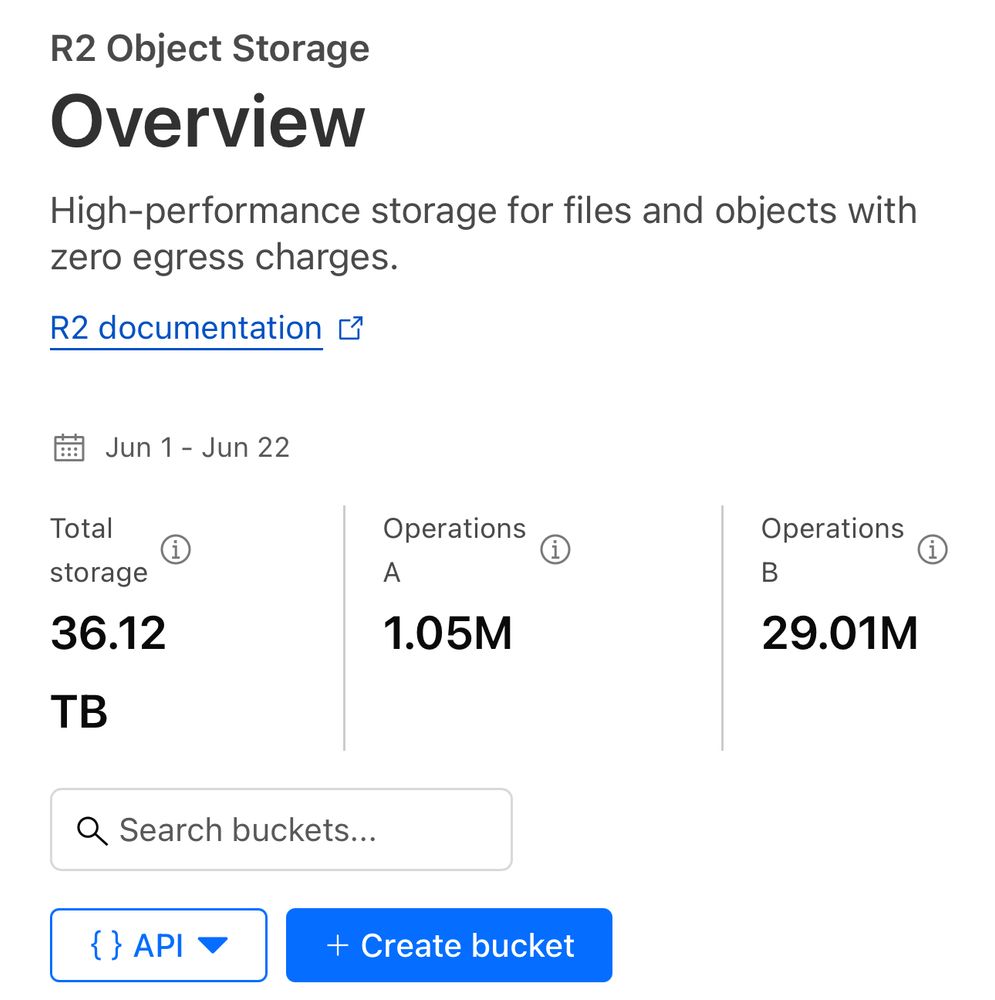This screenshot has width=995, height=1000.
Task: Click the external link icon beside R2 documentation
Action: click(x=350, y=328)
